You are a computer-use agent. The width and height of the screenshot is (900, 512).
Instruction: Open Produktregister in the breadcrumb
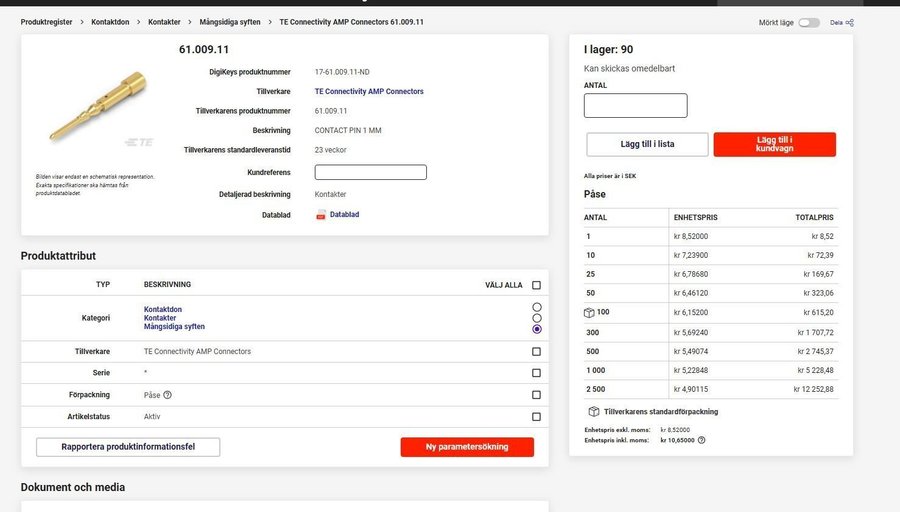[46, 22]
